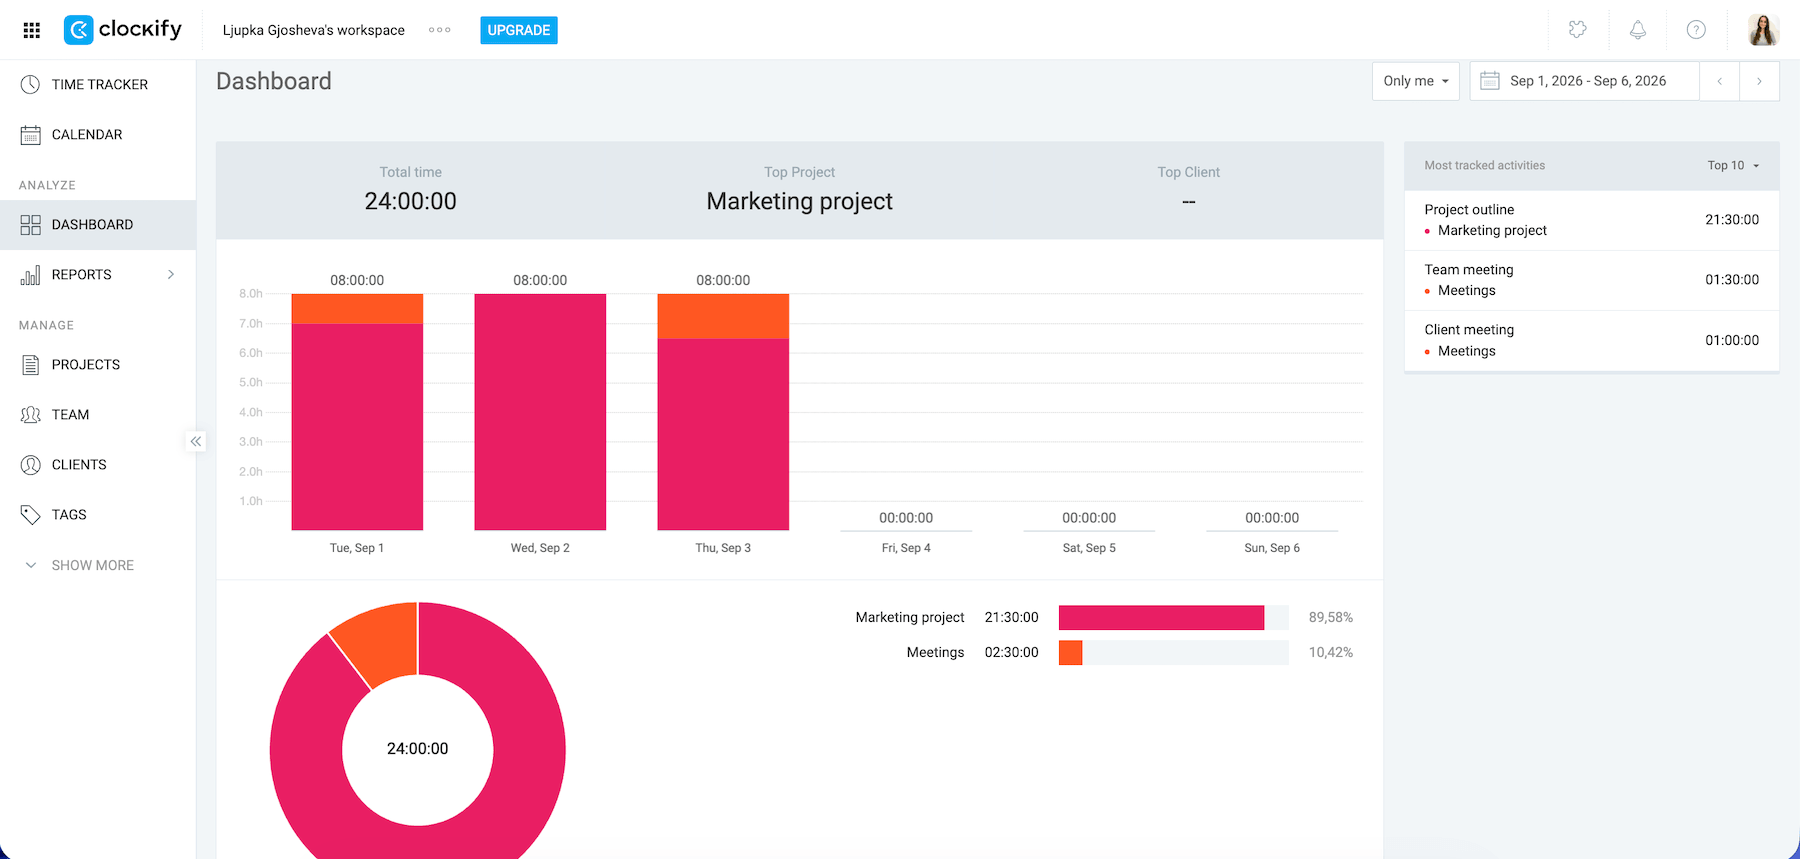Click orange segment of Tue, Sep 1 bar
The image size is (1800, 859).
357,309
